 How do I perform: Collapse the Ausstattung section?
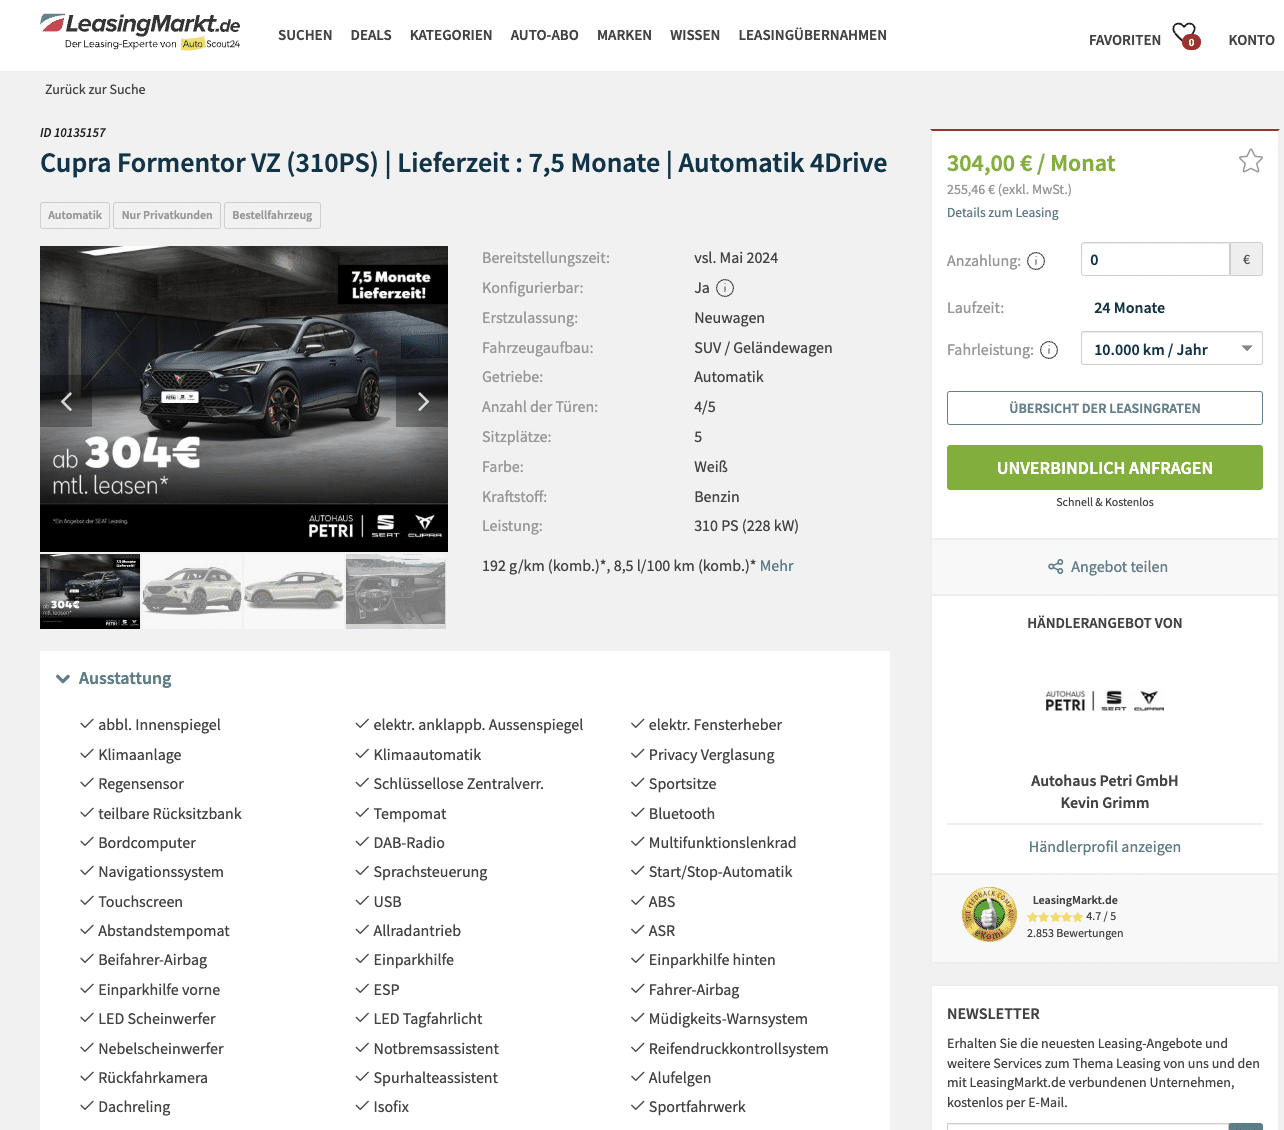click(114, 678)
